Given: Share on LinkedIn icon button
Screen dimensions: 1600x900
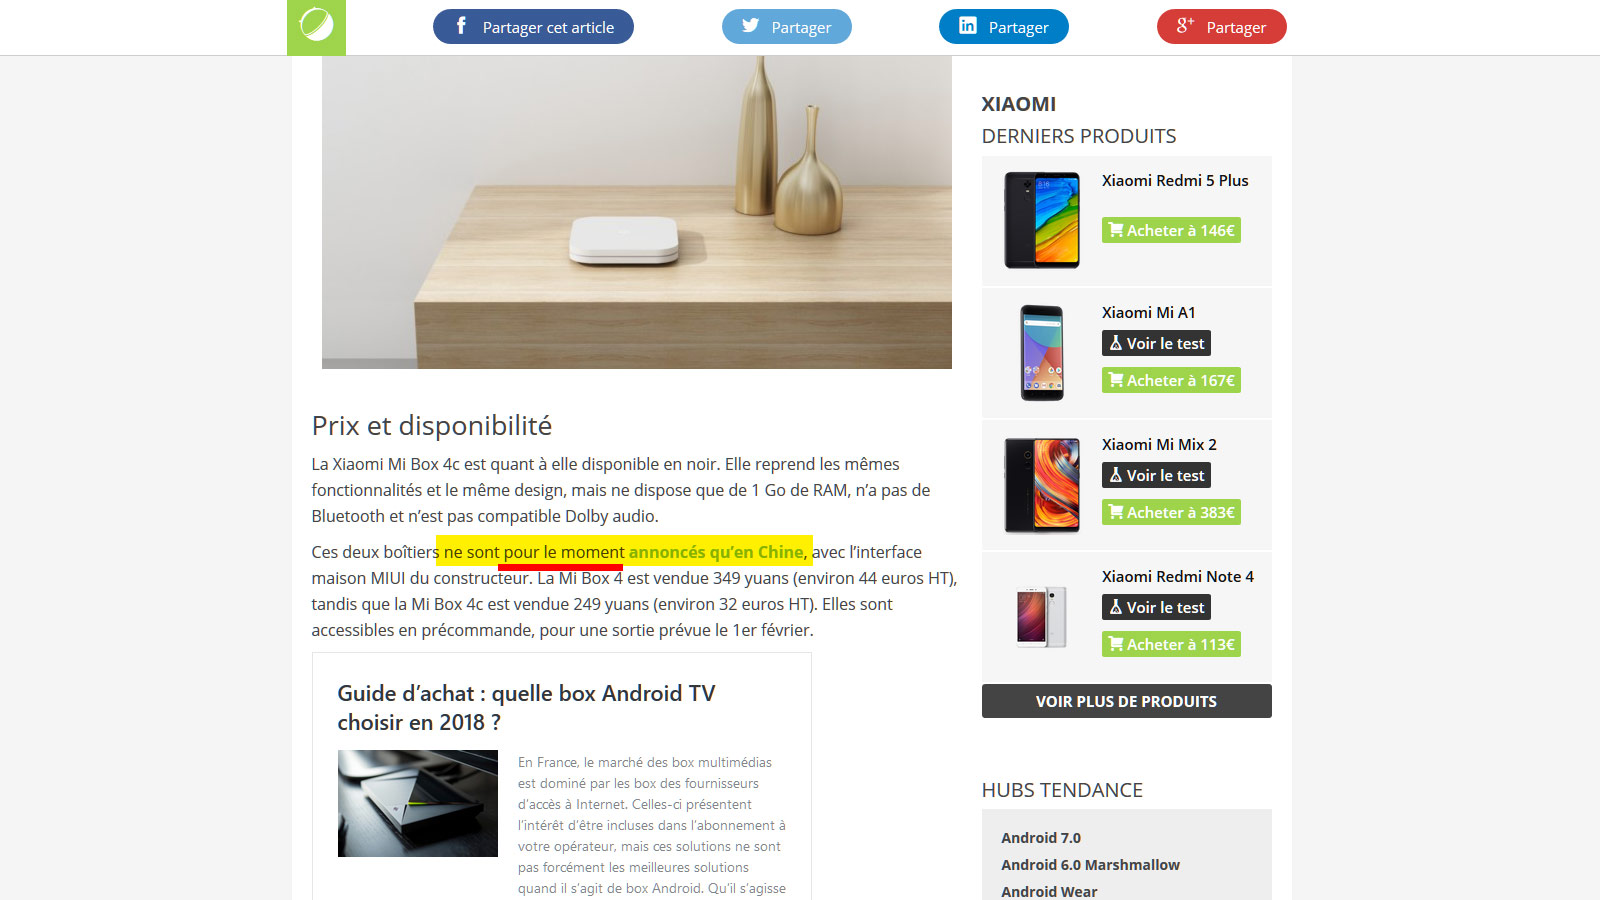Looking at the screenshot, I should [x=1004, y=27].
